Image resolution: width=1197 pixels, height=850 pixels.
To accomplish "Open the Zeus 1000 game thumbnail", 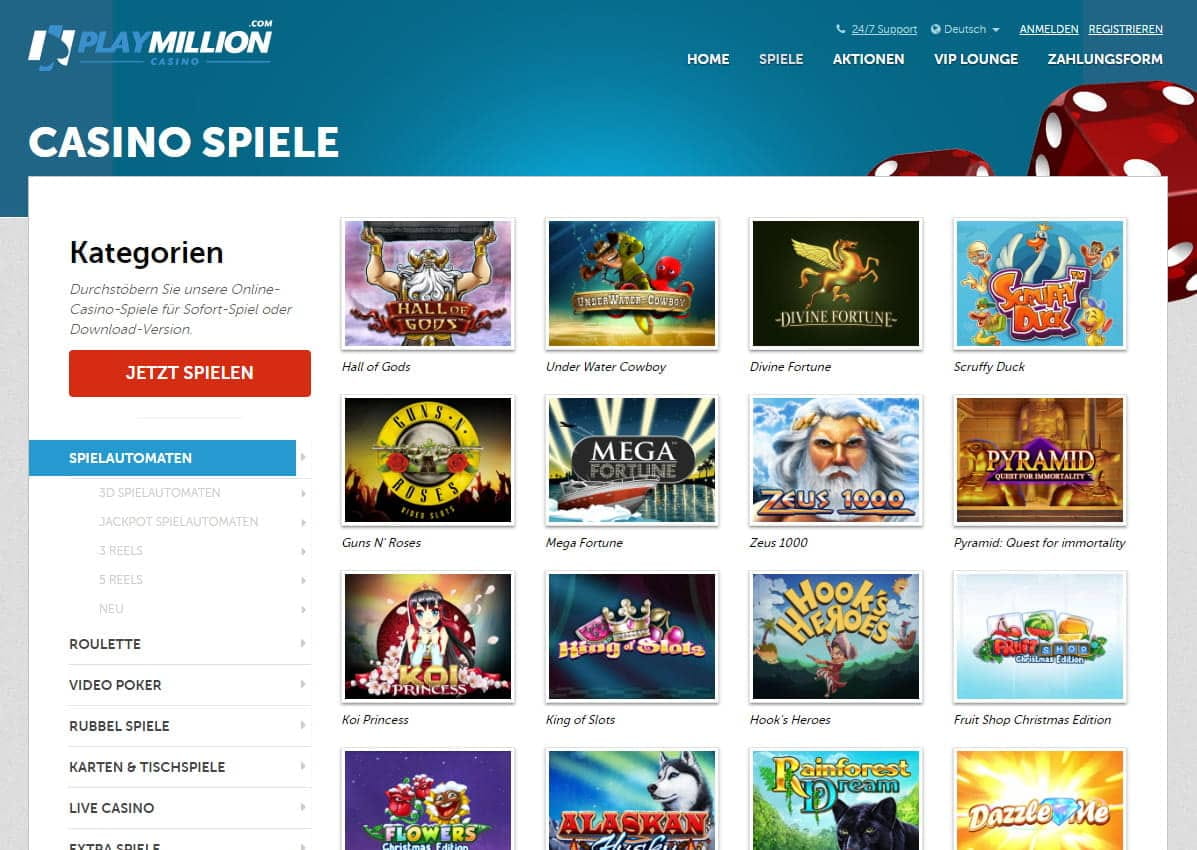I will (836, 460).
